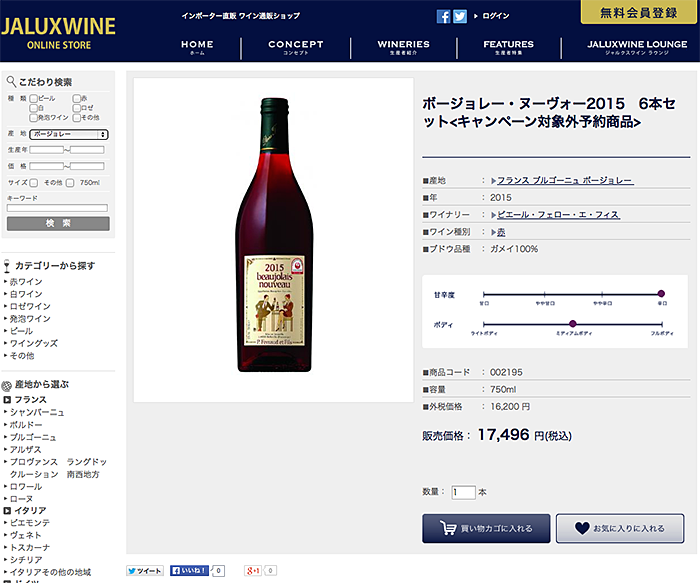Open CONCEPT in the navigation bar
The image size is (700, 583).
coord(296,47)
